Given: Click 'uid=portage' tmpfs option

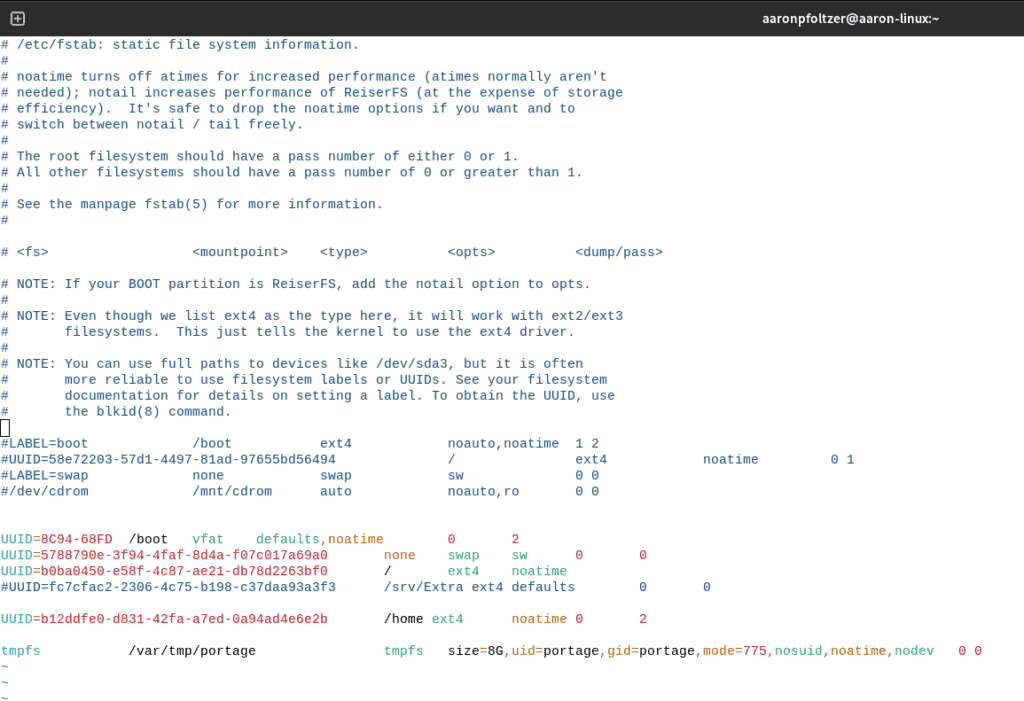Looking at the screenshot, I should click(x=555, y=651).
